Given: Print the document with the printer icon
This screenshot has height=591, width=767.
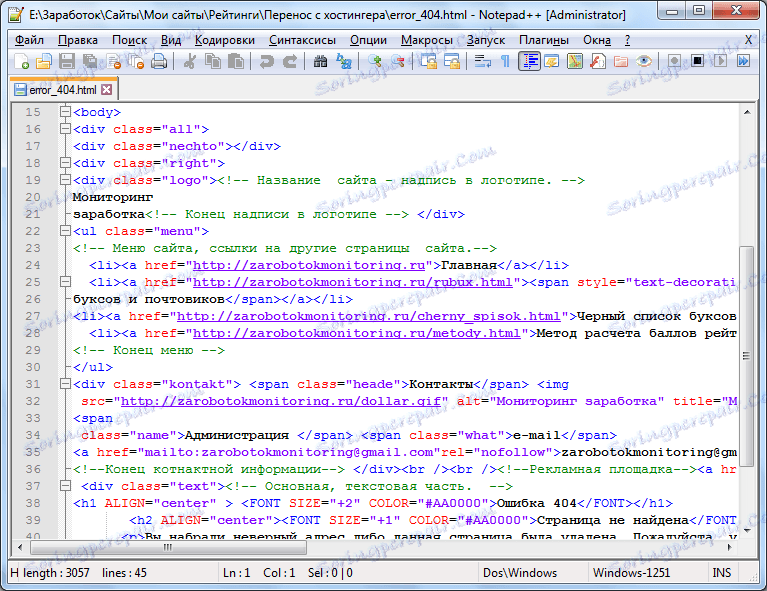Looking at the screenshot, I should coord(159,61).
